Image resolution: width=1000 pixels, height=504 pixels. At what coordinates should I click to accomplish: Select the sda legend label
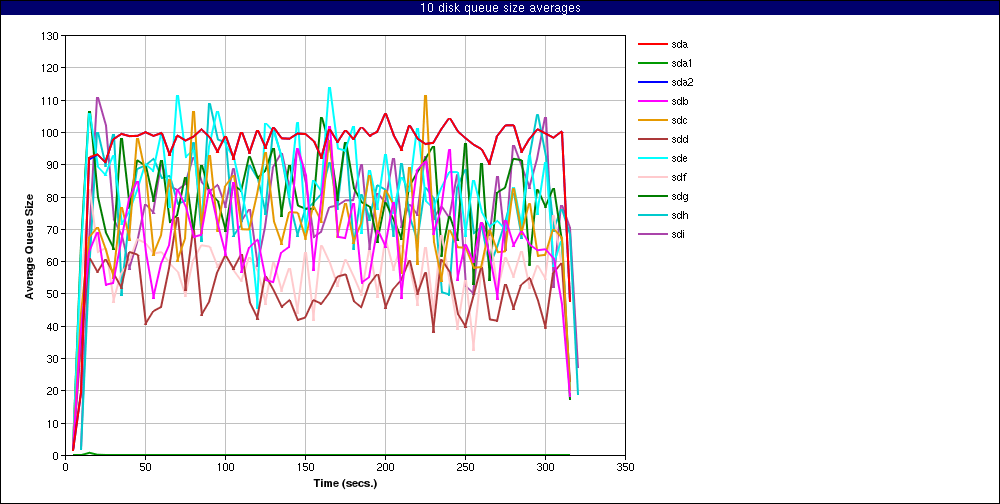[x=679, y=45]
